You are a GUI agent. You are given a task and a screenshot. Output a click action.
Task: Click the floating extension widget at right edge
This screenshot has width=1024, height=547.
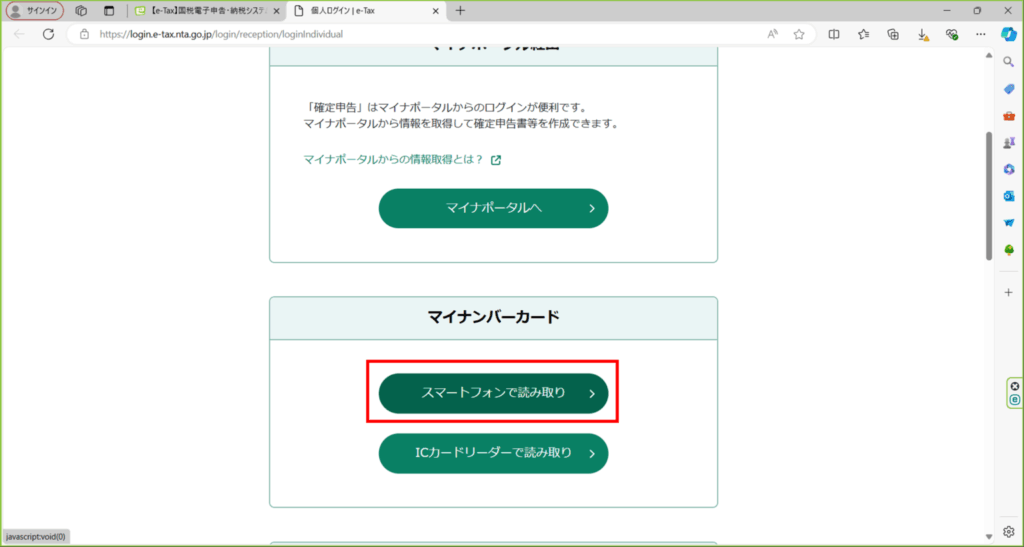pyautogui.click(x=1014, y=393)
